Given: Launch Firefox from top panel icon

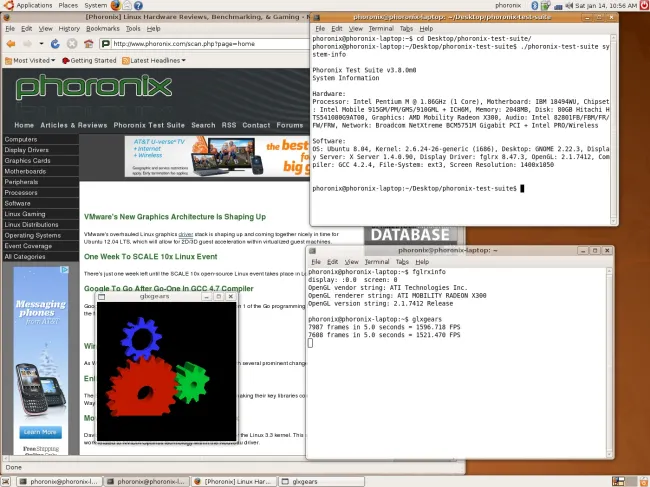Looking at the screenshot, I should click(x=116, y=5).
